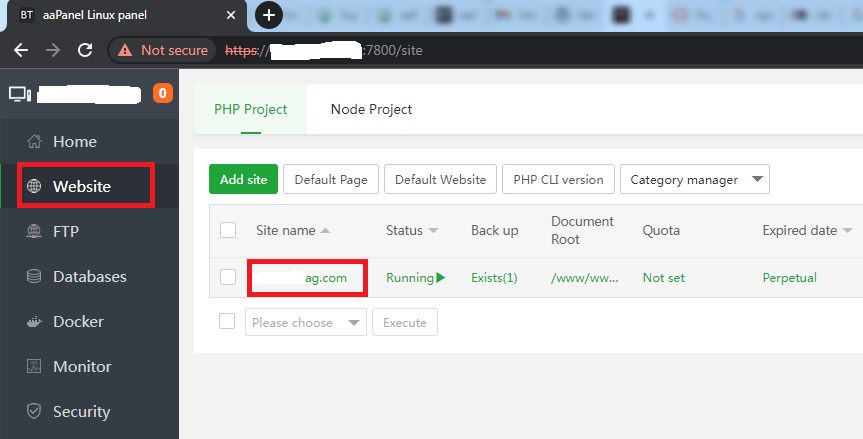Click the browser back arrow
The image size is (863, 439).
21,50
